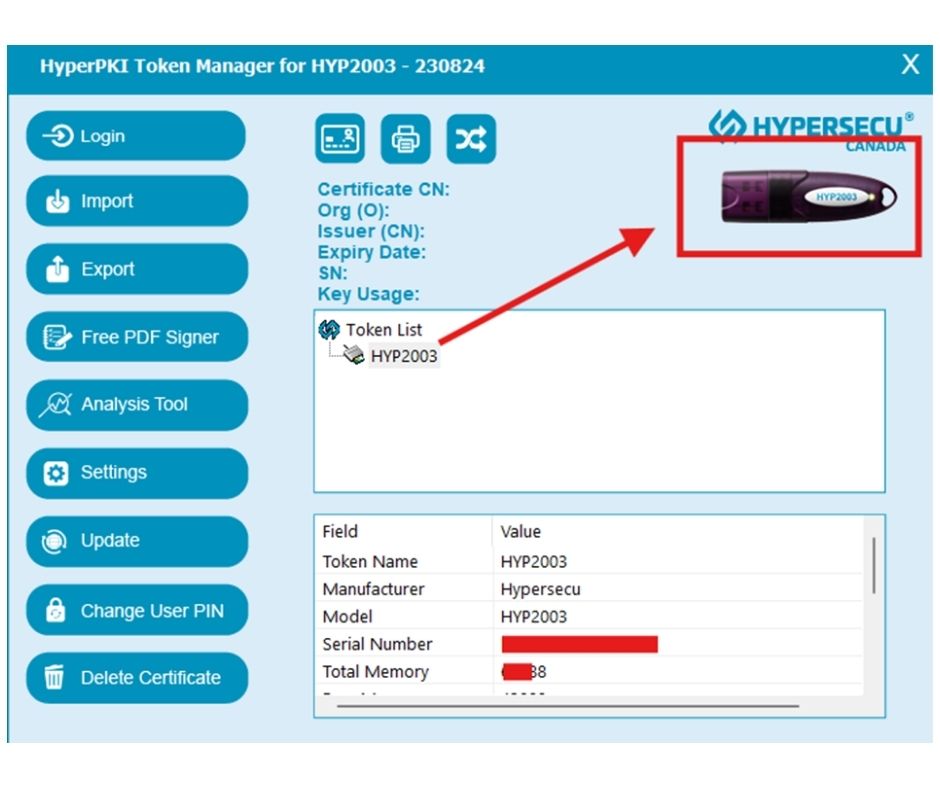Click the Key Usage label
940x788 pixels.
click(x=369, y=294)
